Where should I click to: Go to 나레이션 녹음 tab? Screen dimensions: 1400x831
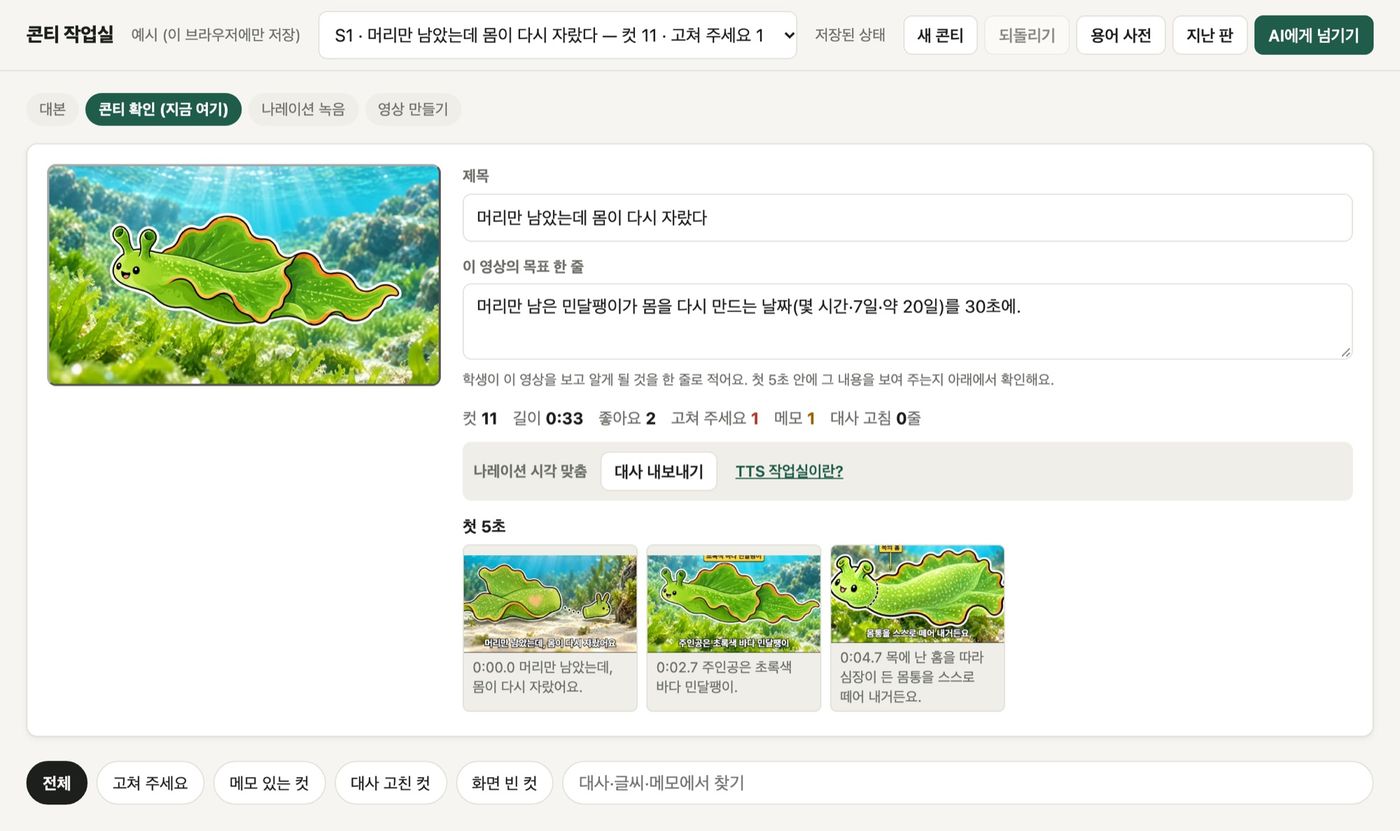pos(303,109)
